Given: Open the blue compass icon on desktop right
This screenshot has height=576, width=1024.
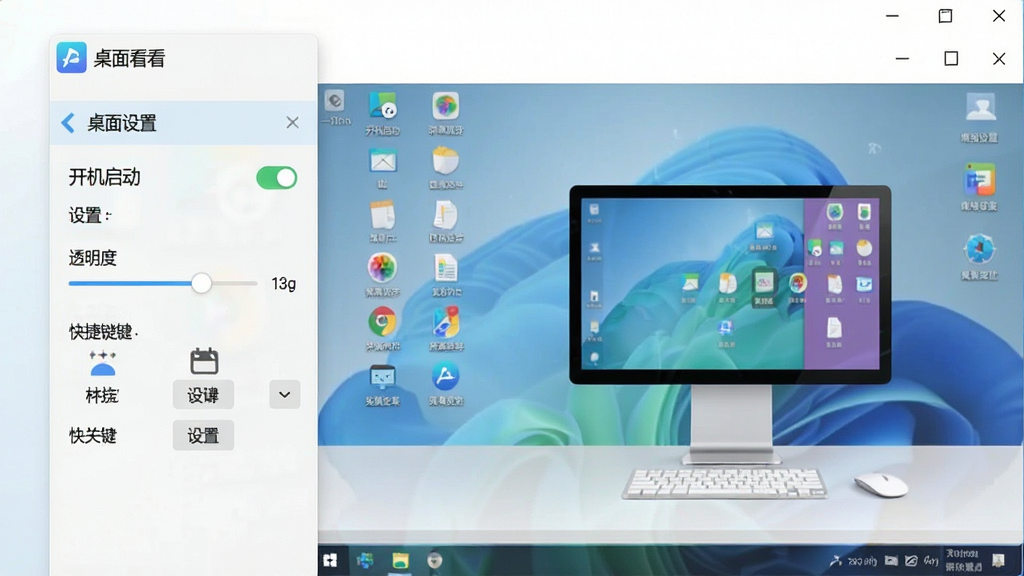Looking at the screenshot, I should (x=980, y=249).
